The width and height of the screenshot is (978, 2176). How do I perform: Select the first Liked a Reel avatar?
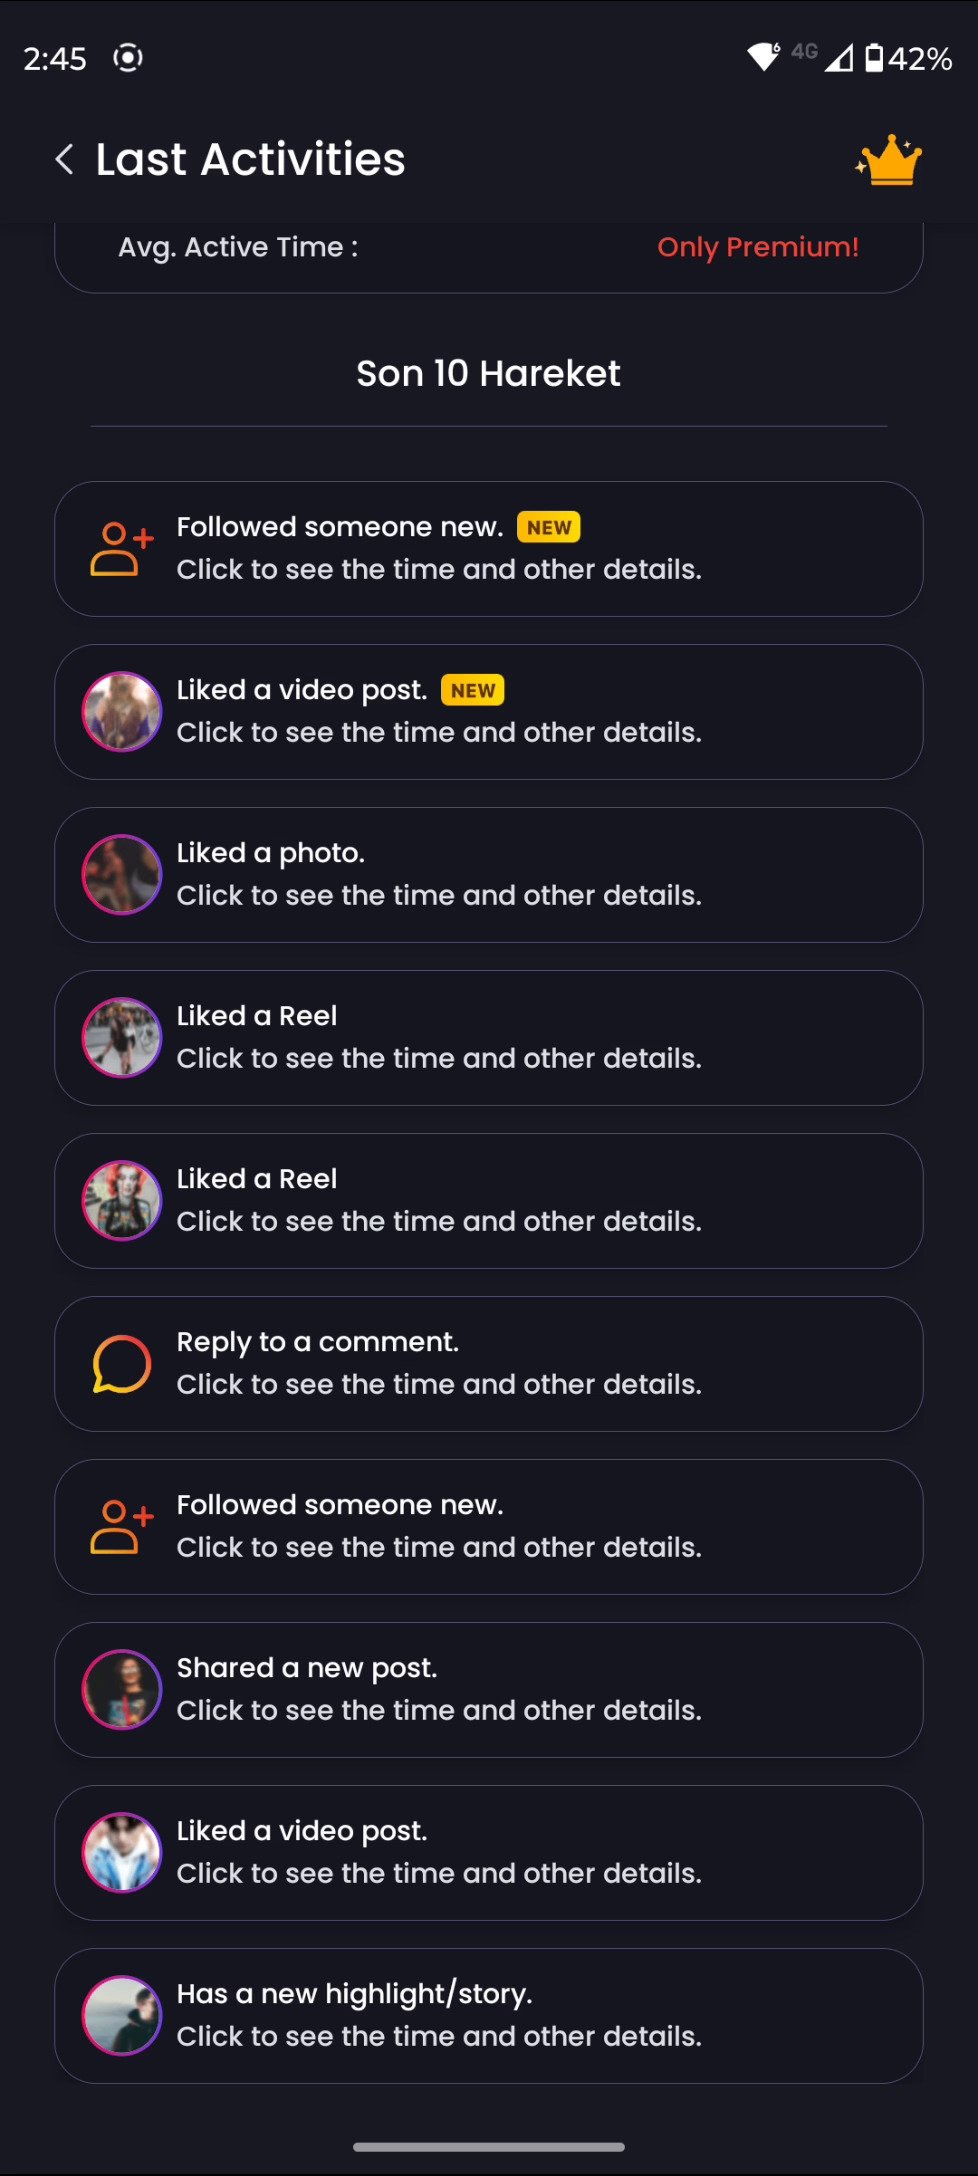(x=122, y=1038)
